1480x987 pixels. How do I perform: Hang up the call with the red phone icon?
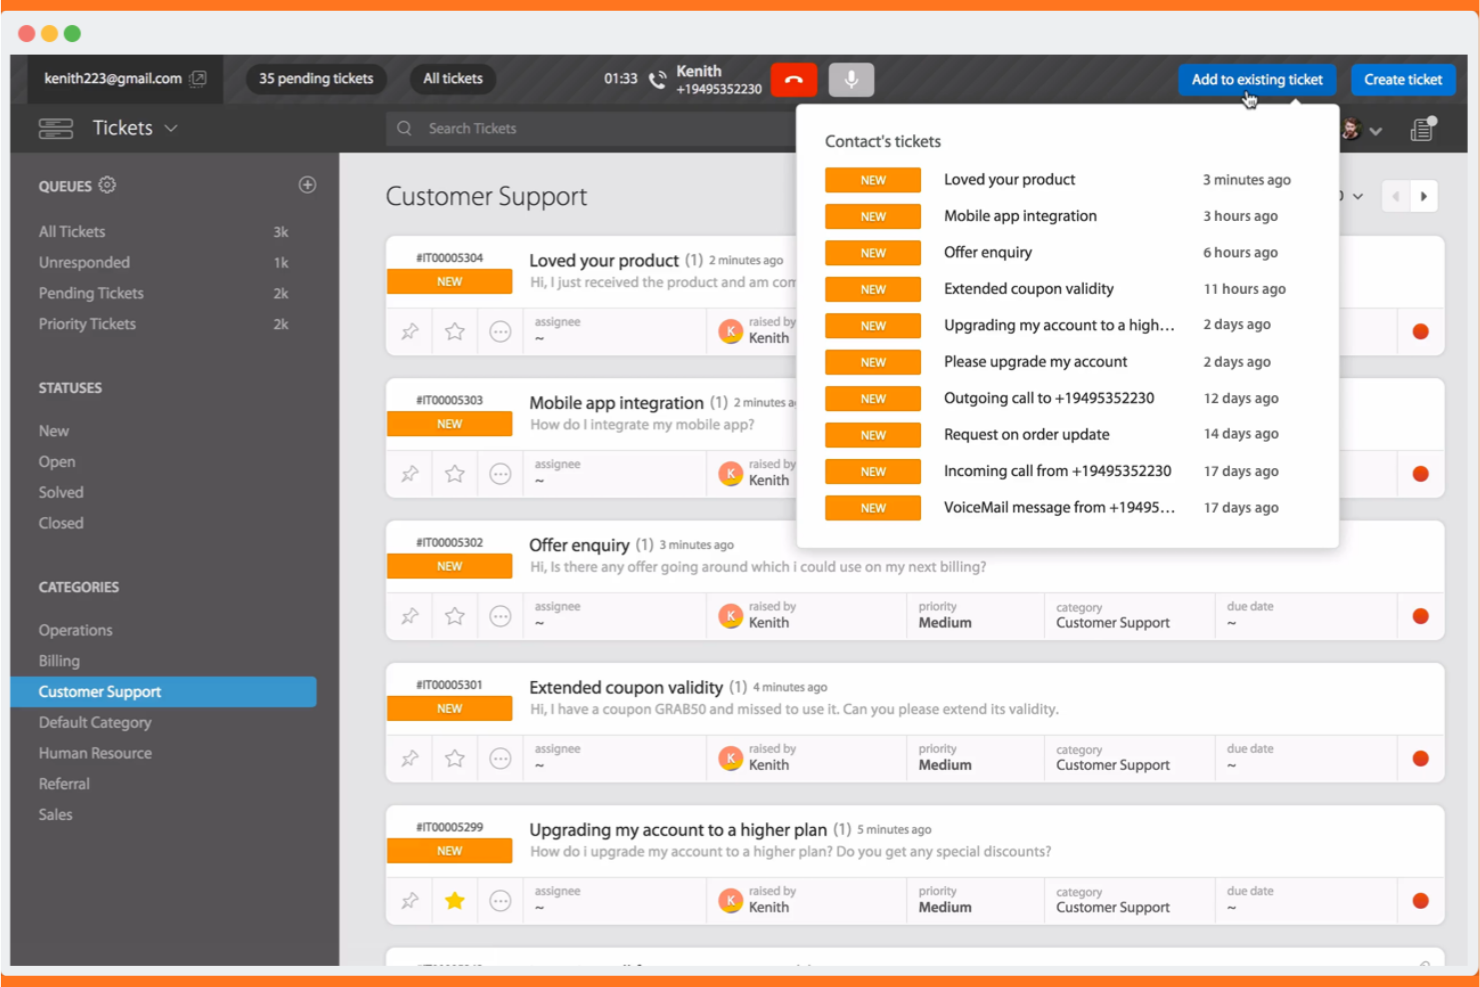793,79
